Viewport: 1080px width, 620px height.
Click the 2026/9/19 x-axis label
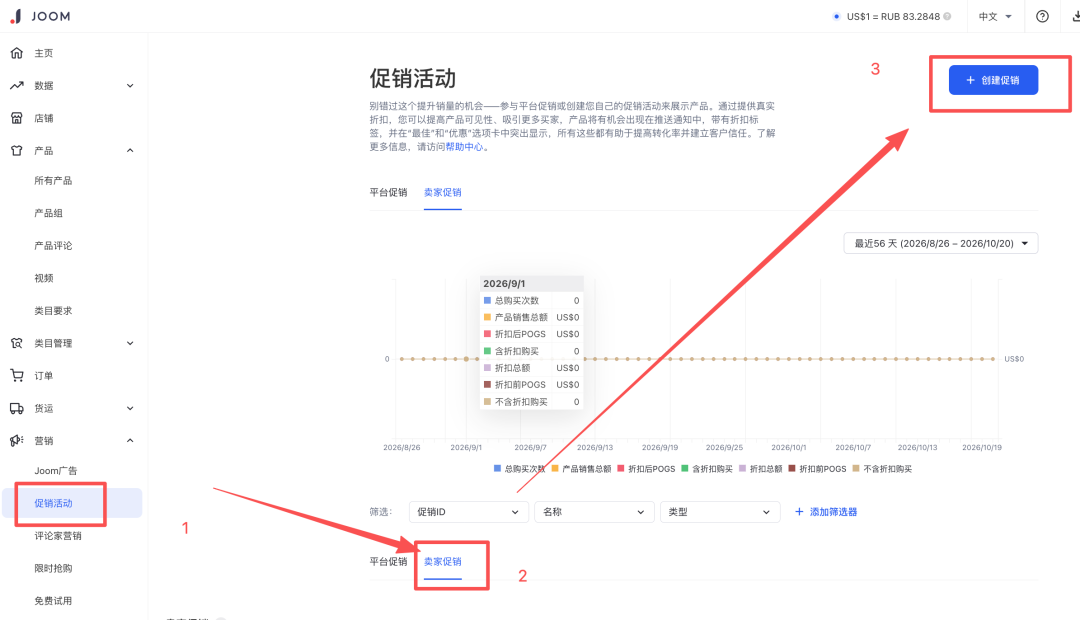coord(660,447)
